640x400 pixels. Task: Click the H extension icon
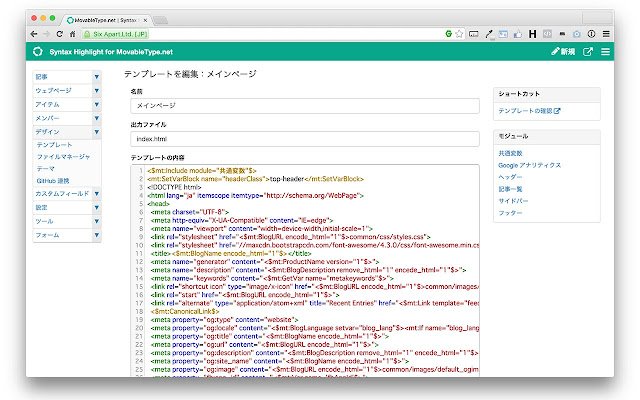[532, 34]
